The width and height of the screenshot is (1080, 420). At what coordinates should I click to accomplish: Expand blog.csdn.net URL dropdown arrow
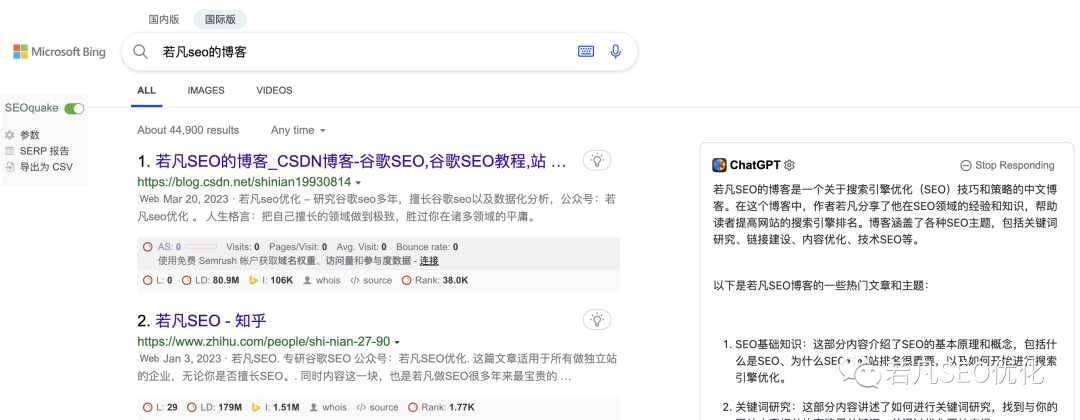click(357, 183)
